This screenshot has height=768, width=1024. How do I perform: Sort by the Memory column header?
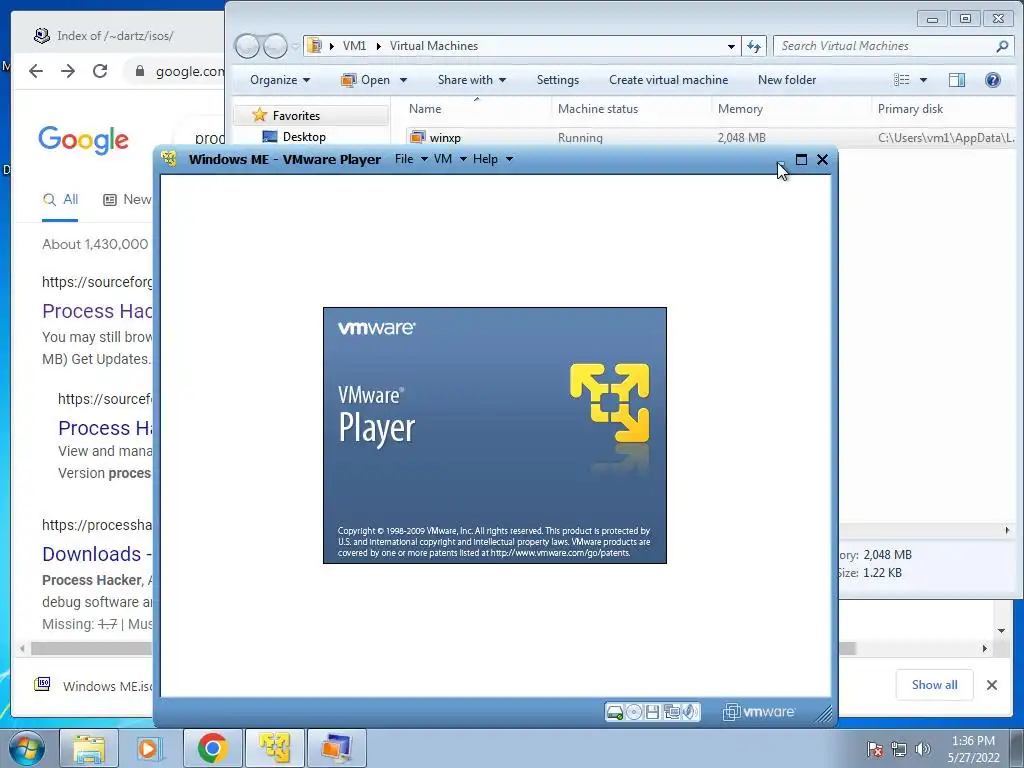[740, 108]
